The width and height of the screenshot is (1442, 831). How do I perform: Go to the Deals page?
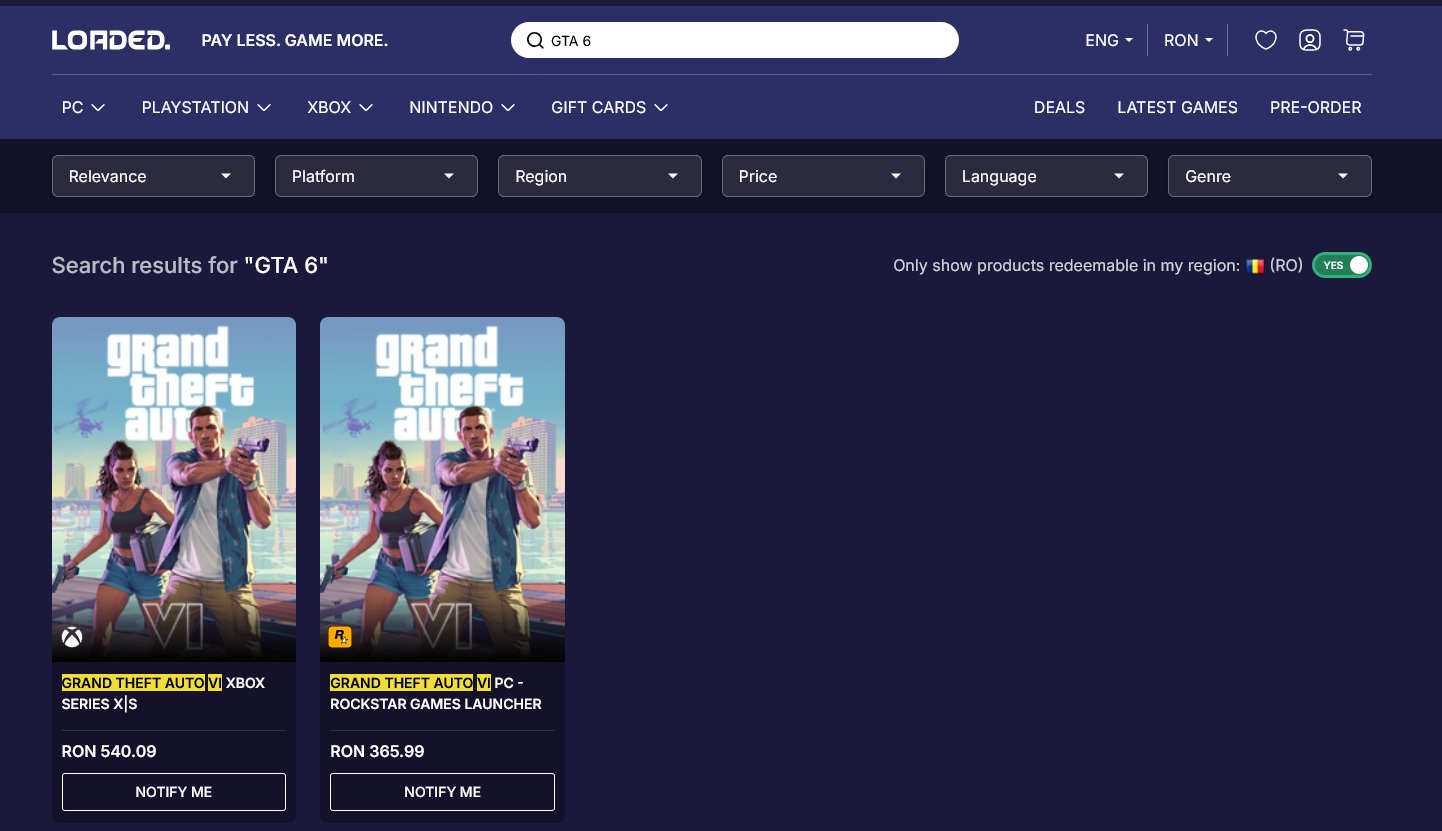1059,107
